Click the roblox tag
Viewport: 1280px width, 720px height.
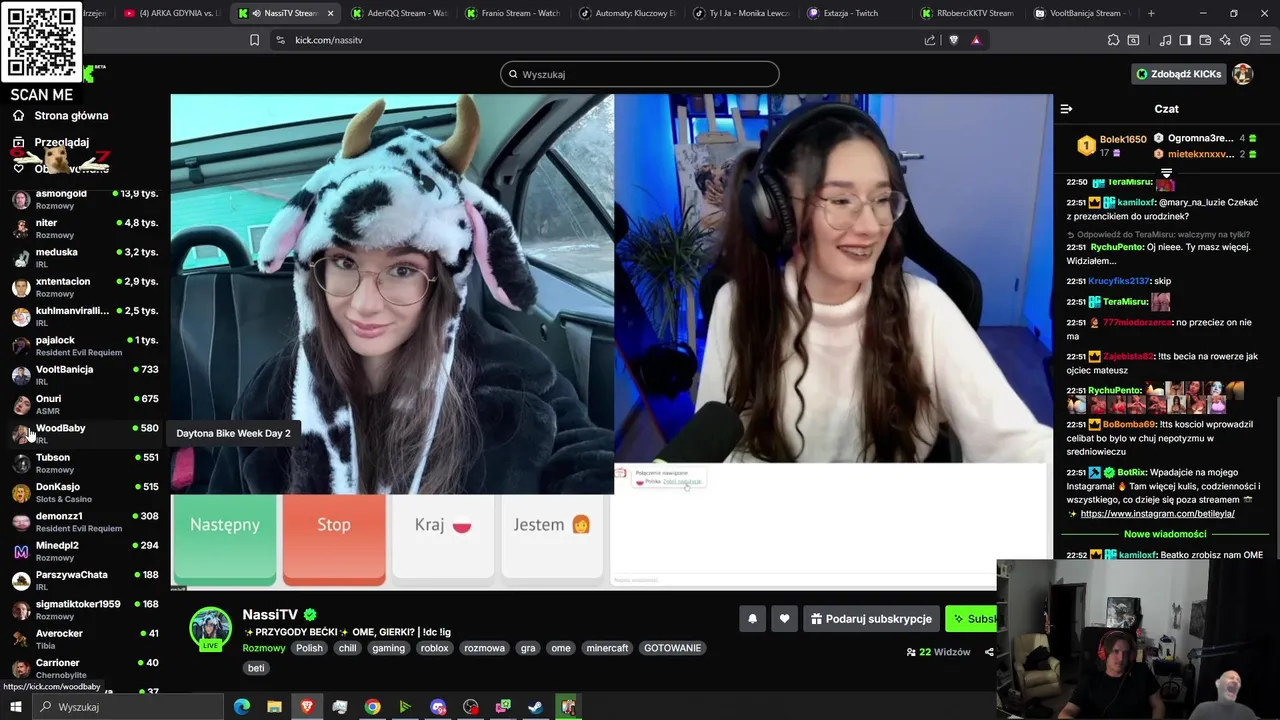(x=434, y=648)
